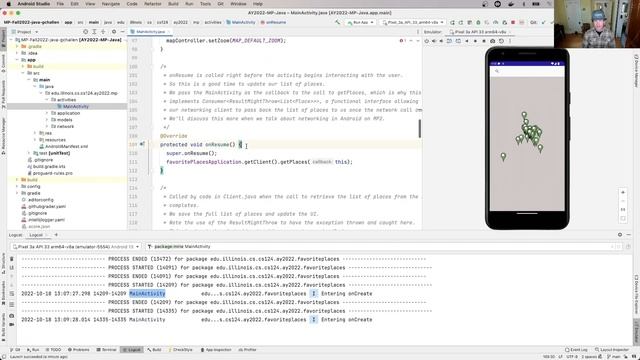Open the Android Studio application menu

(x=33, y=4)
